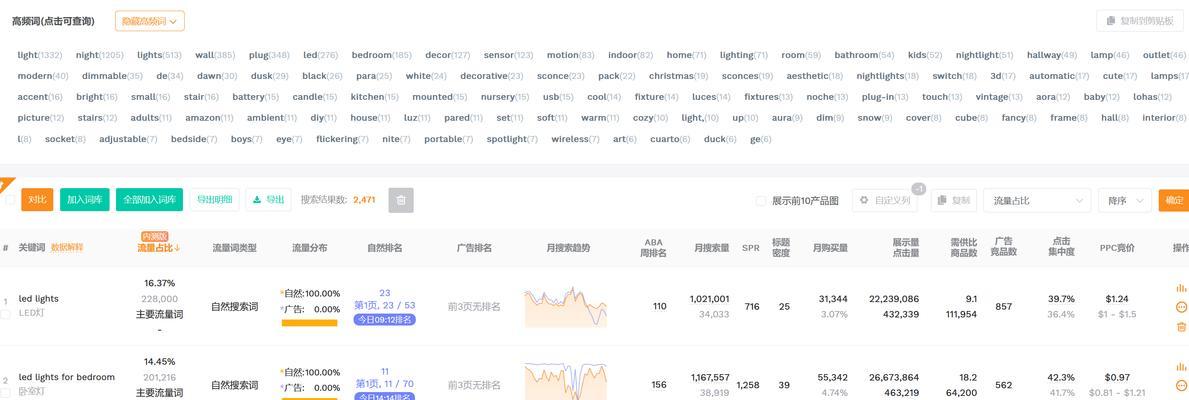Image resolution: width=1189 pixels, height=400 pixels.
Task: Click the 导出明细 export details button
Action: tap(214, 200)
